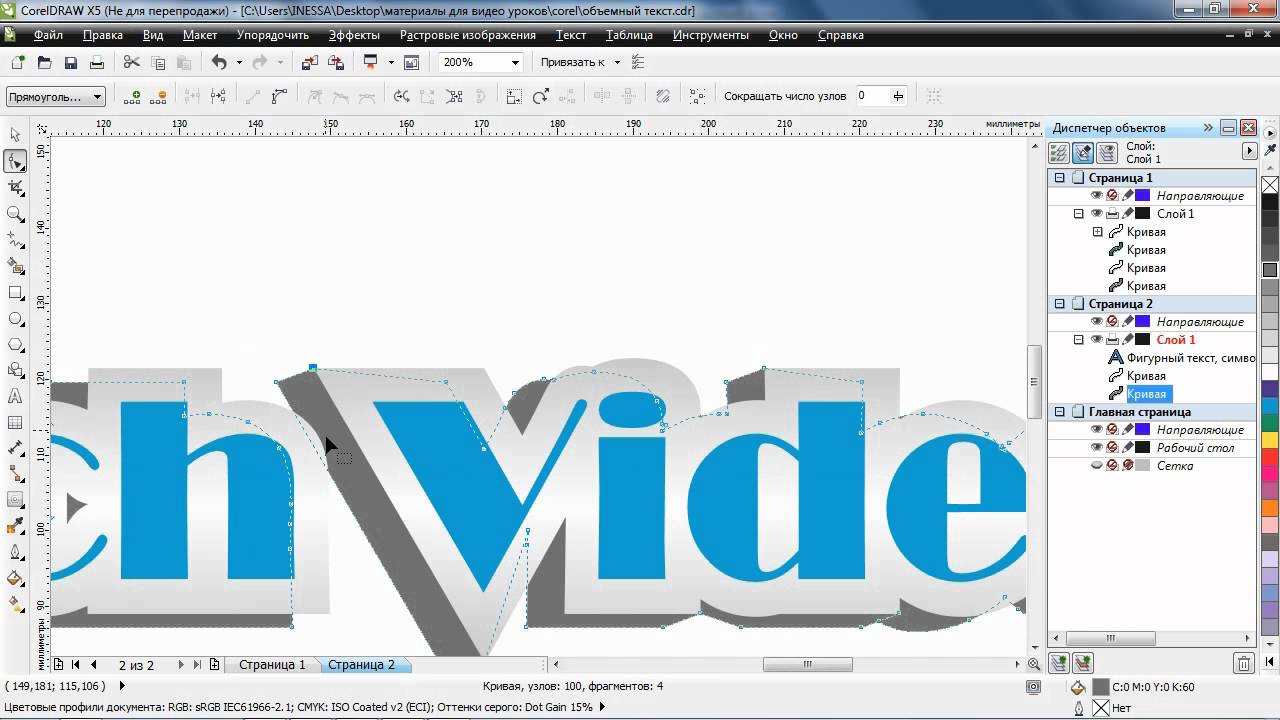Undo the last action
The height and width of the screenshot is (720, 1280).
(219, 62)
